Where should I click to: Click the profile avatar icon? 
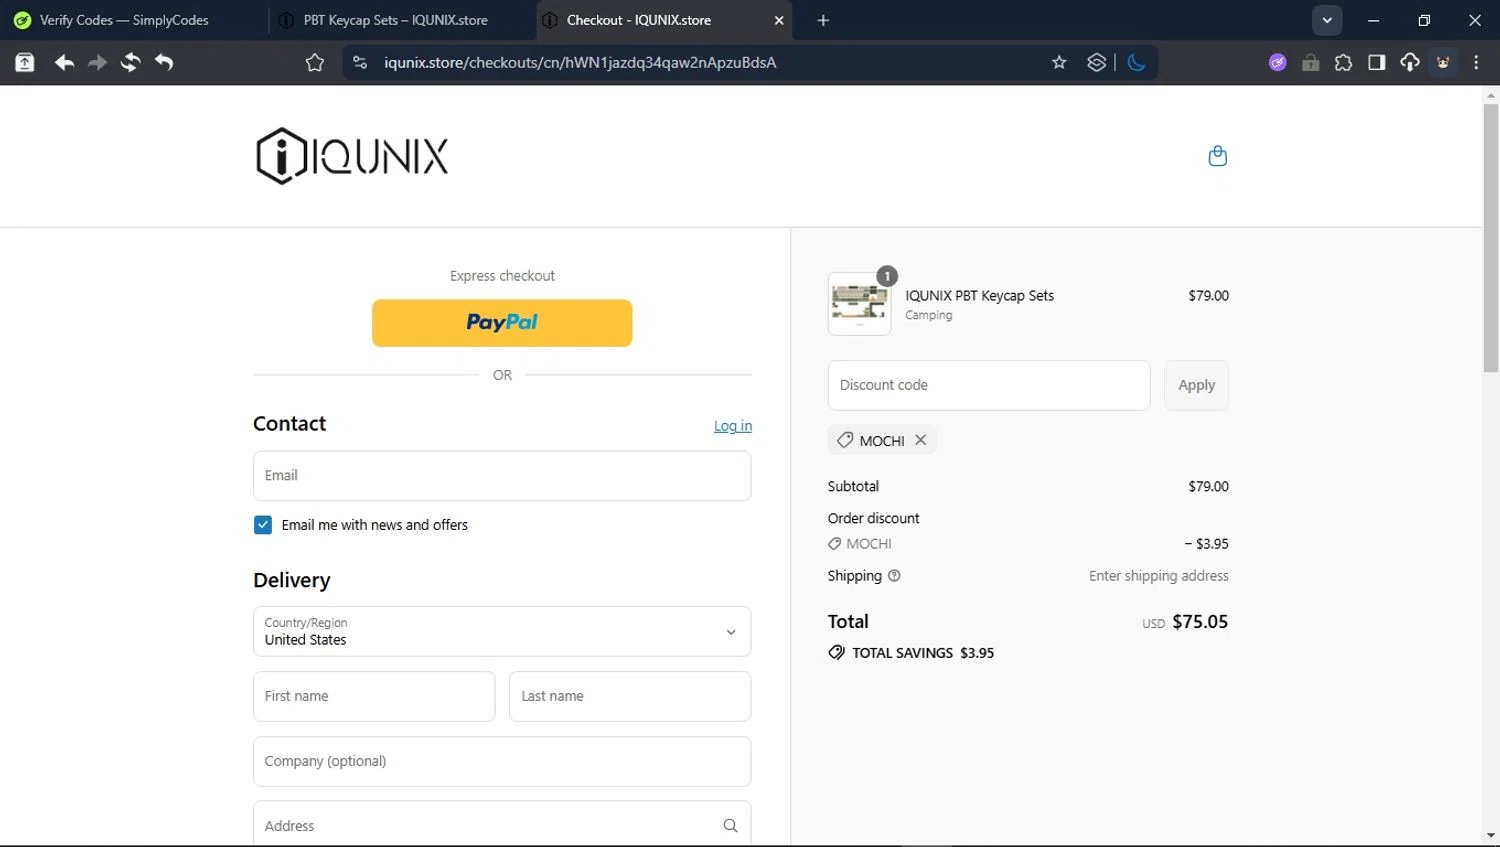pos(1443,62)
